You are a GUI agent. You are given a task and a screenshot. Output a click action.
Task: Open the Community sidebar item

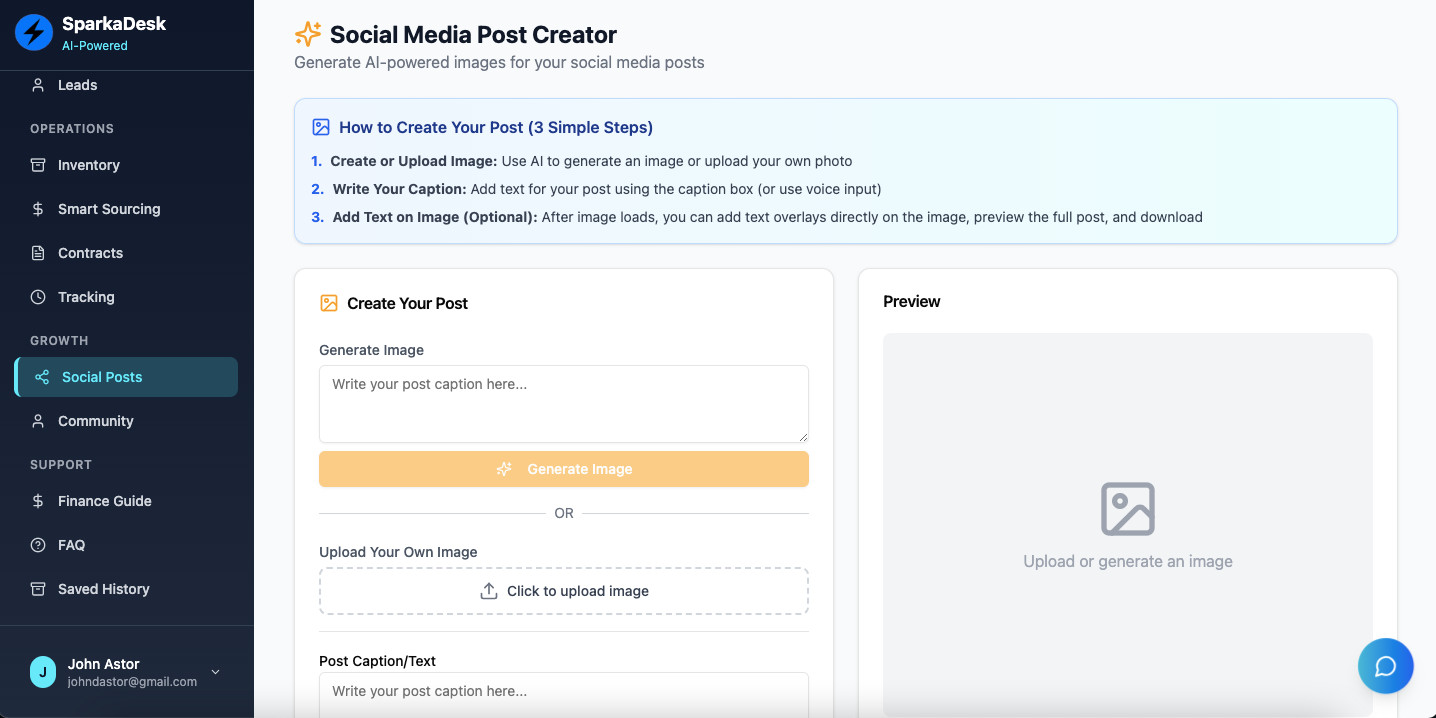pos(126,421)
